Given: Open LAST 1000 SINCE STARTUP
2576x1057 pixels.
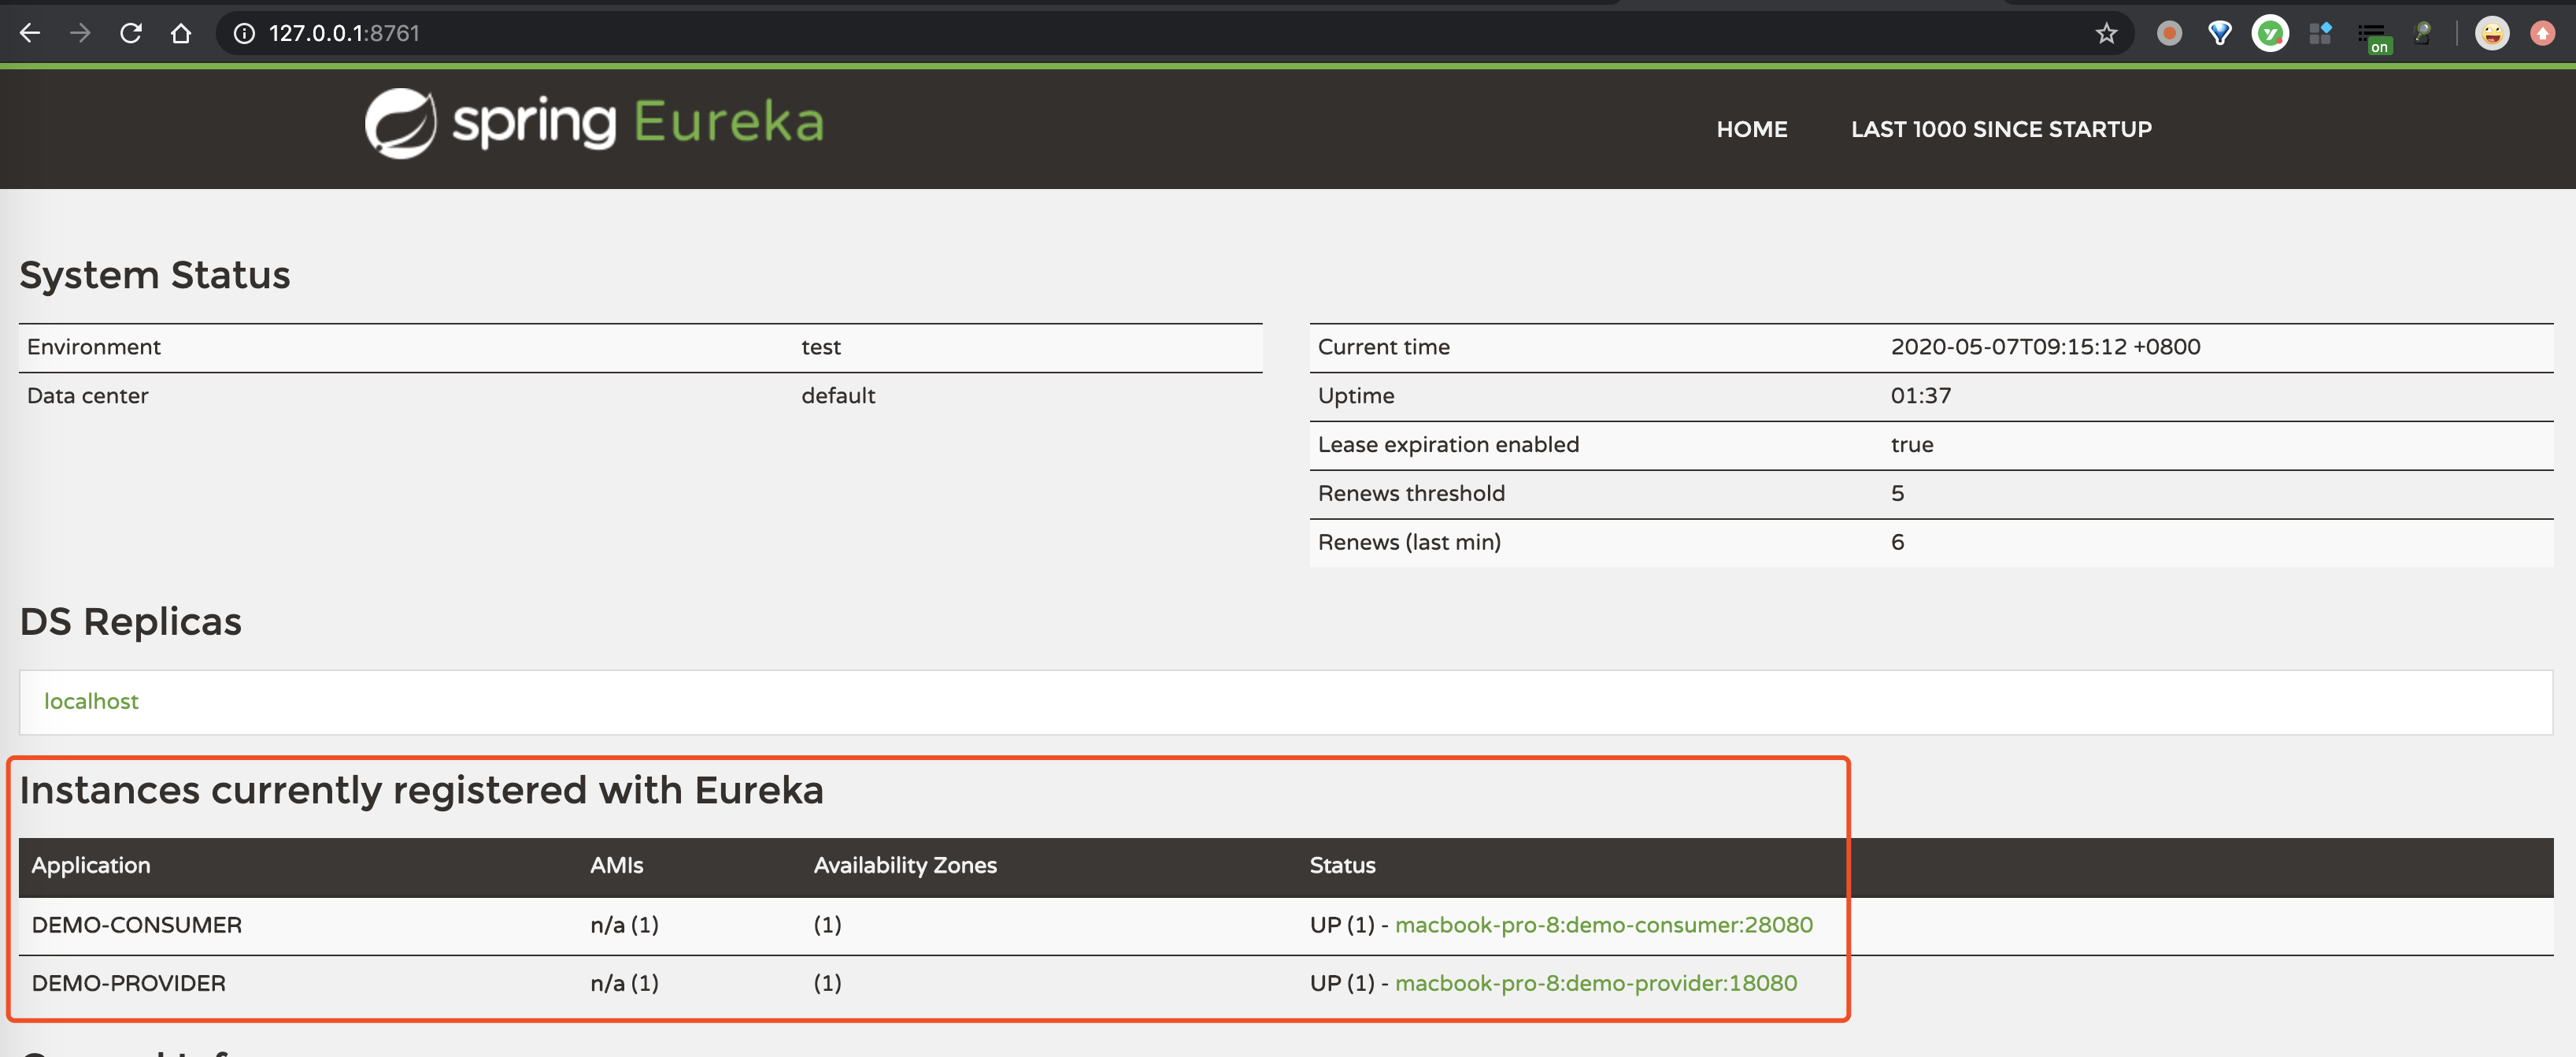Looking at the screenshot, I should (2000, 129).
